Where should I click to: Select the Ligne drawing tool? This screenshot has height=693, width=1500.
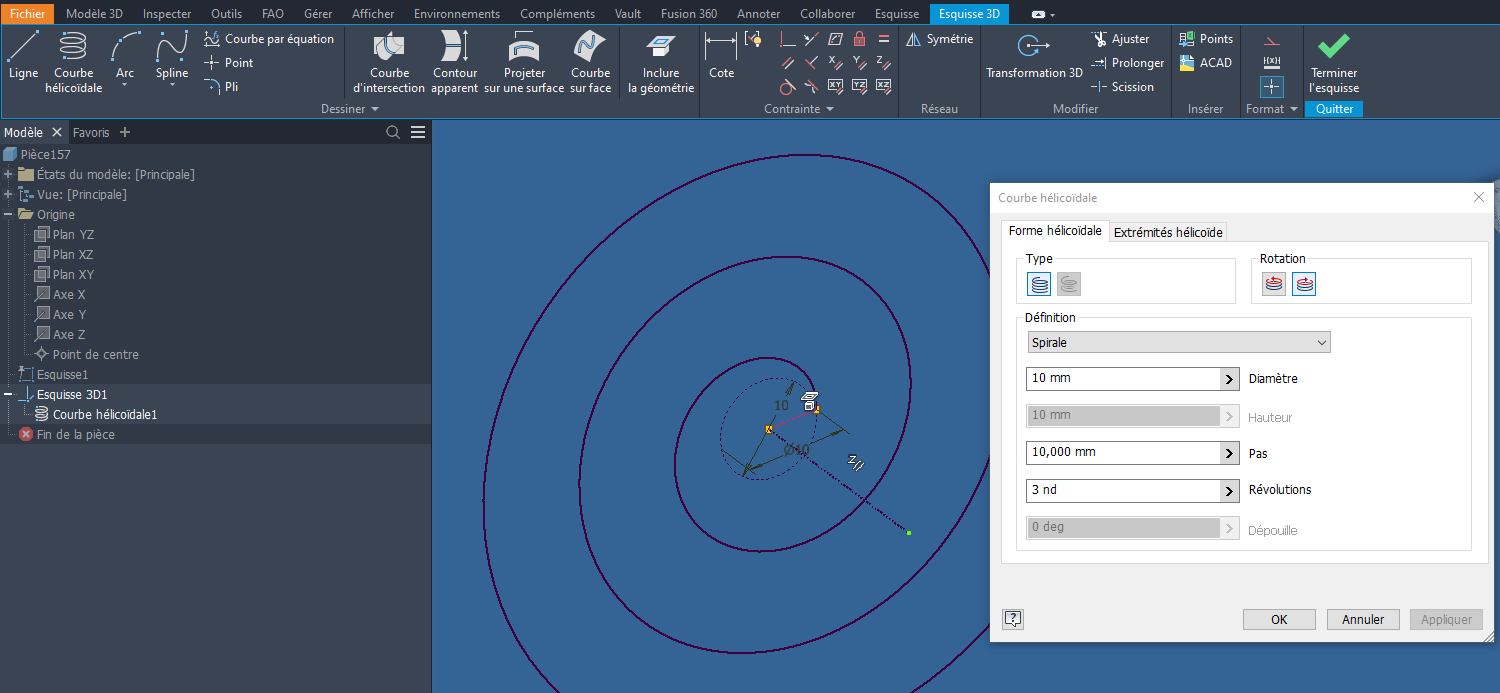[23, 56]
